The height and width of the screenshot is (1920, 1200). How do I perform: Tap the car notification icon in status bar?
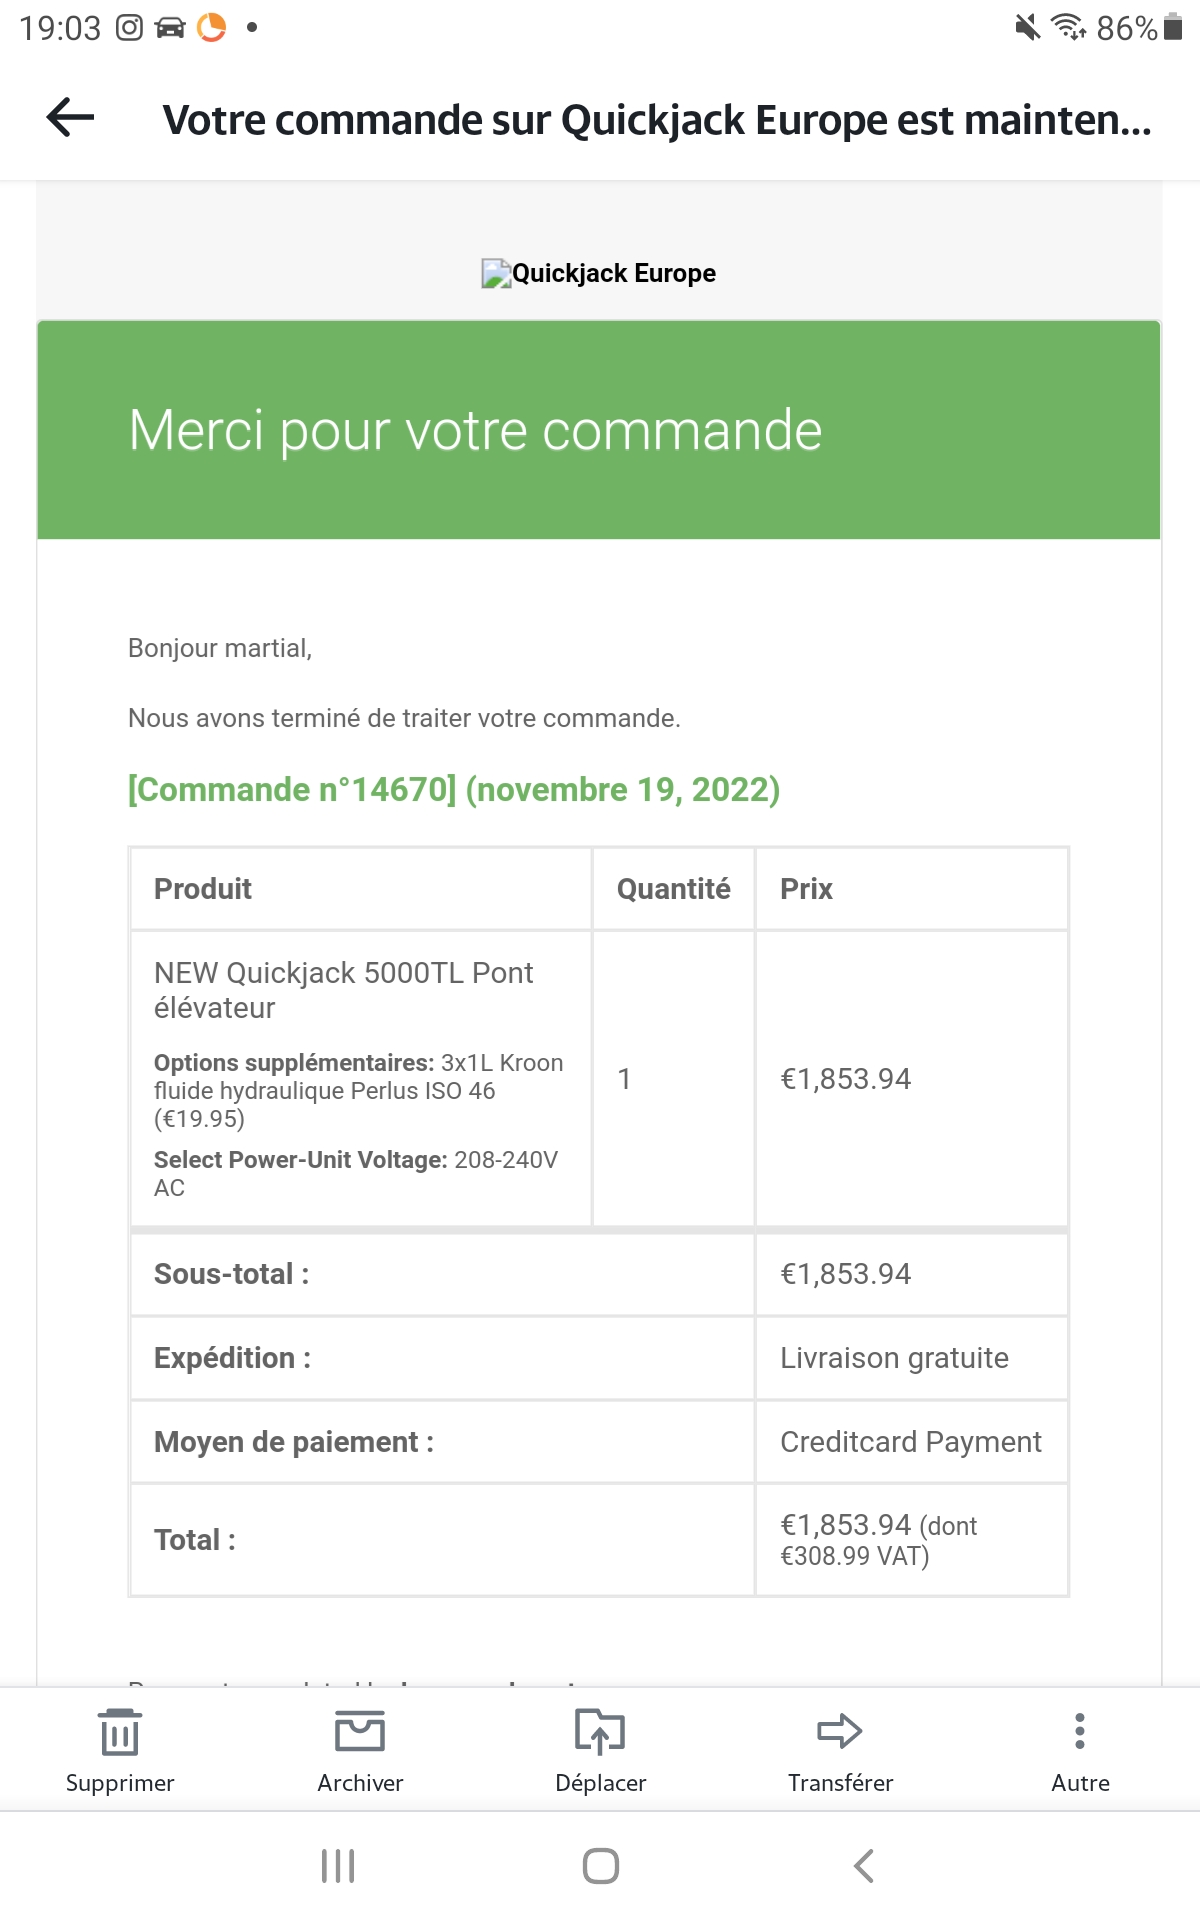(x=171, y=27)
